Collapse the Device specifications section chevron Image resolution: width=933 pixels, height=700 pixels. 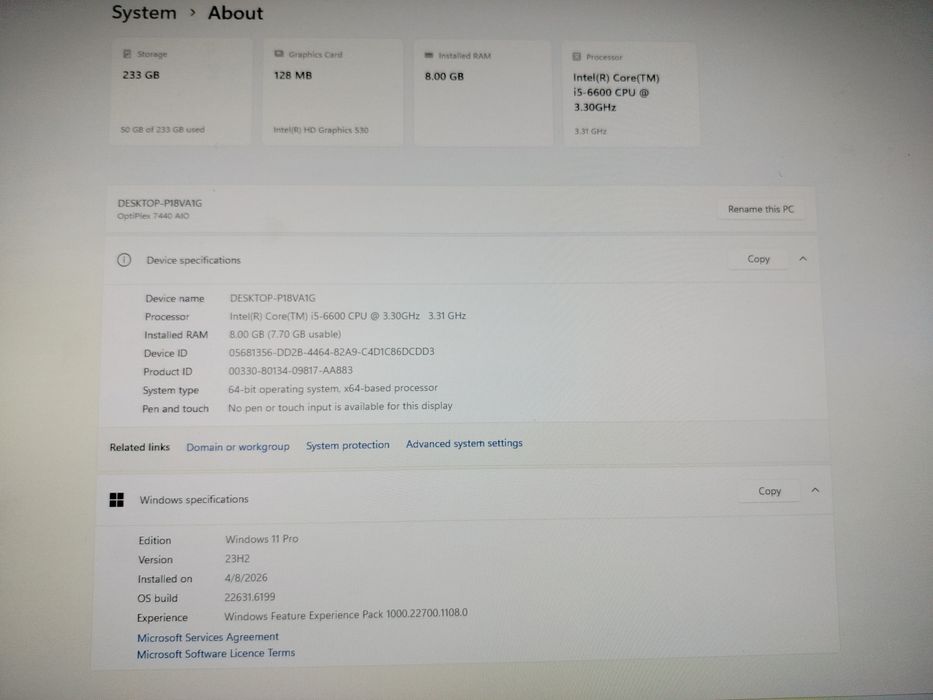[x=803, y=259]
